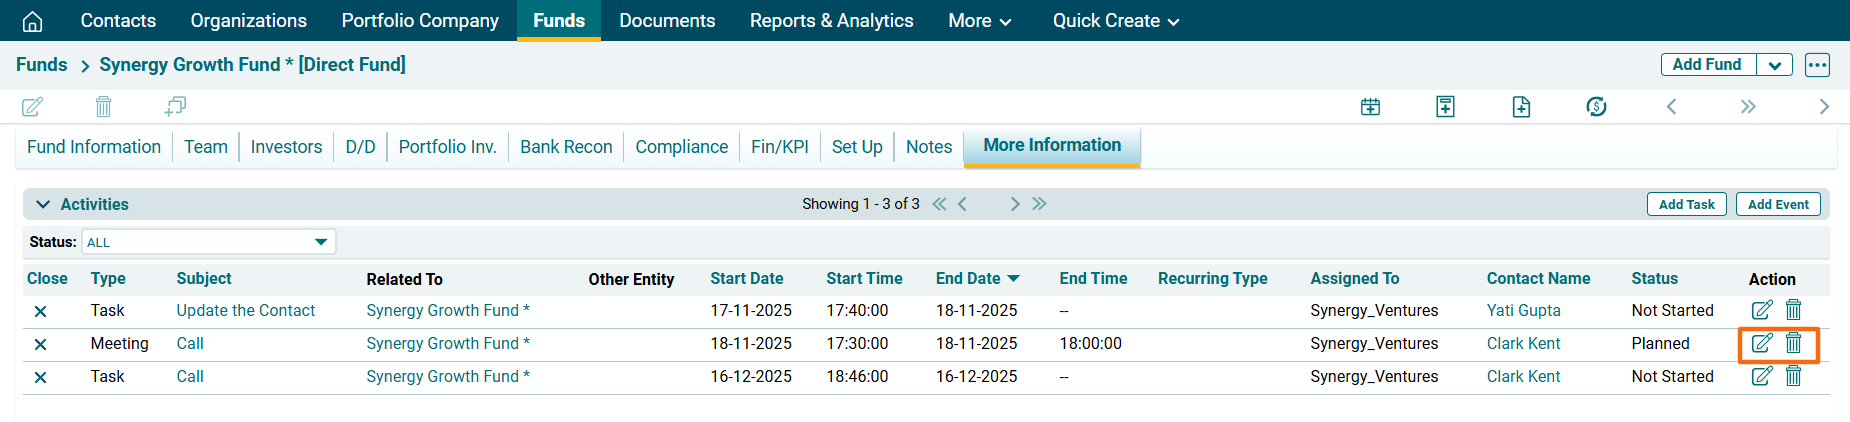This screenshot has width=1850, height=422.
Task: Click the home icon in the navigation bar
Action: pos(32,21)
